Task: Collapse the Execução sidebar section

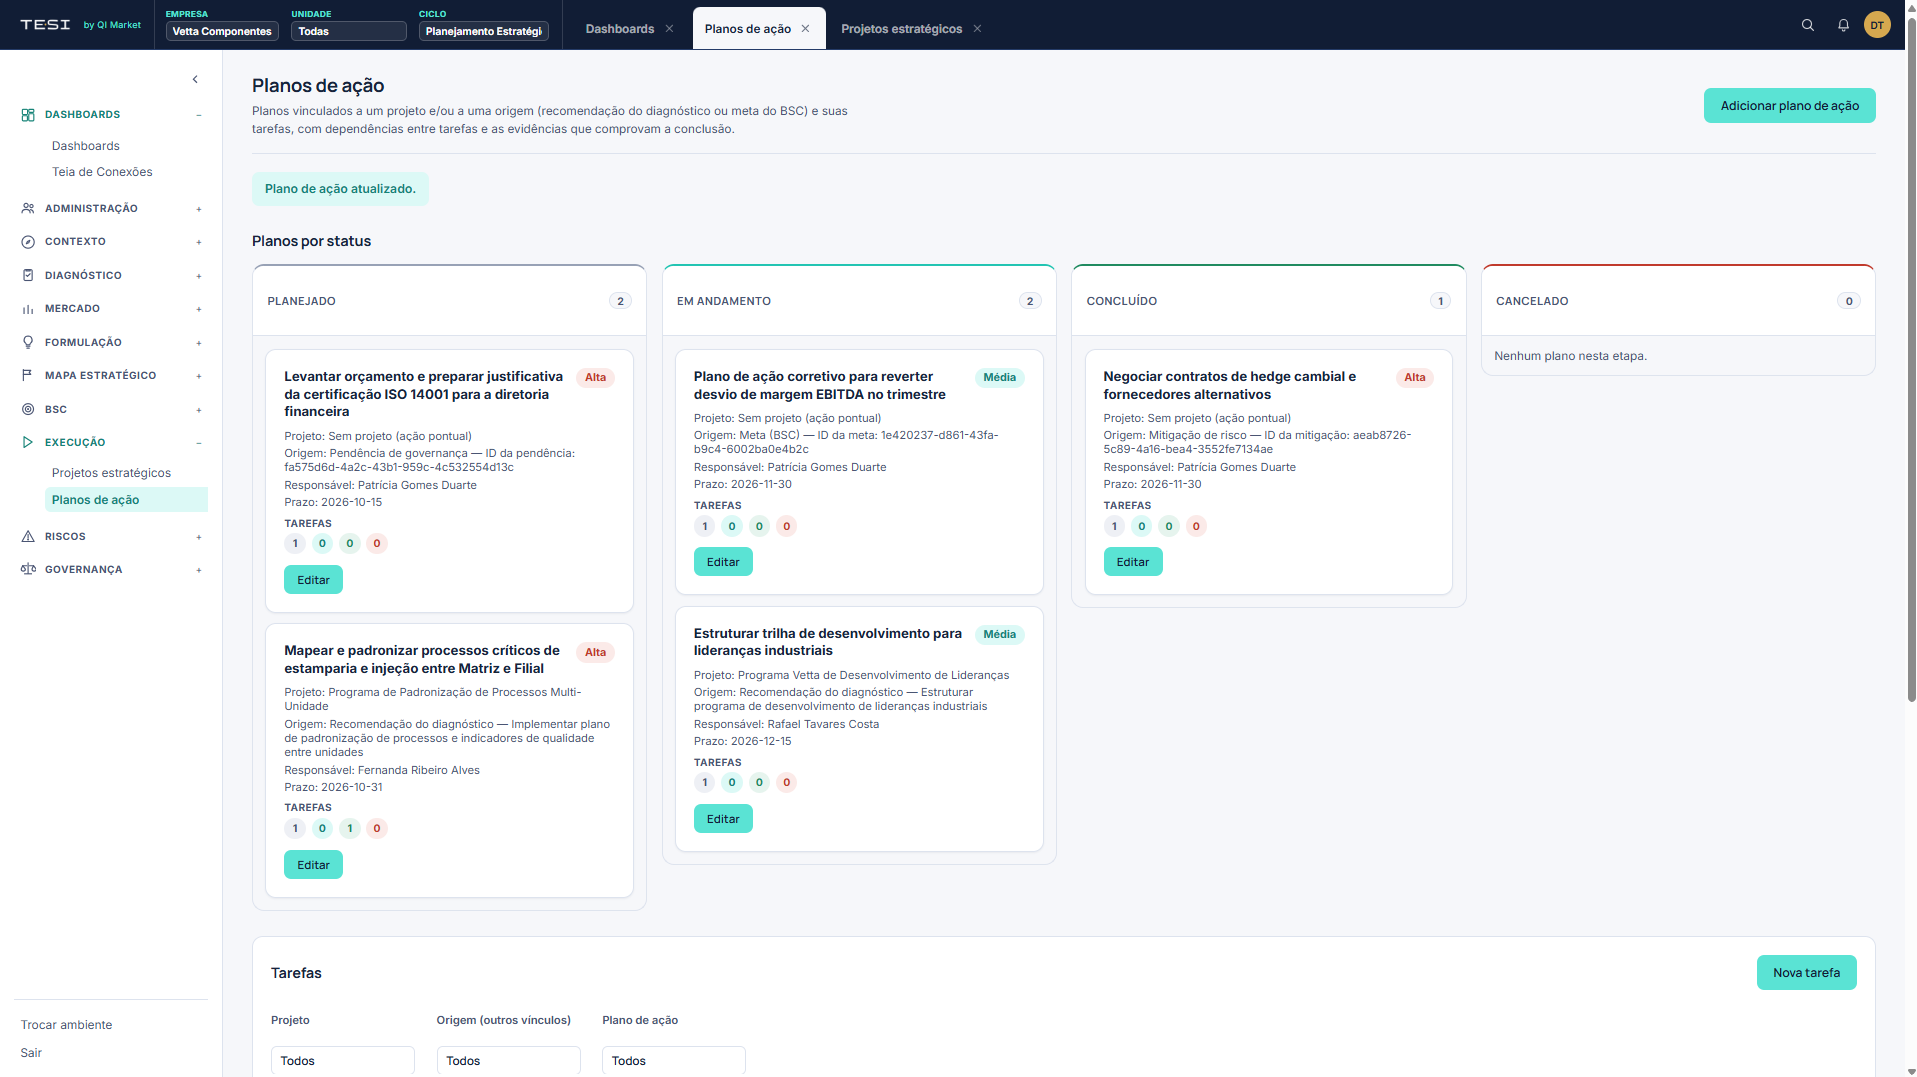Action: click(x=199, y=442)
